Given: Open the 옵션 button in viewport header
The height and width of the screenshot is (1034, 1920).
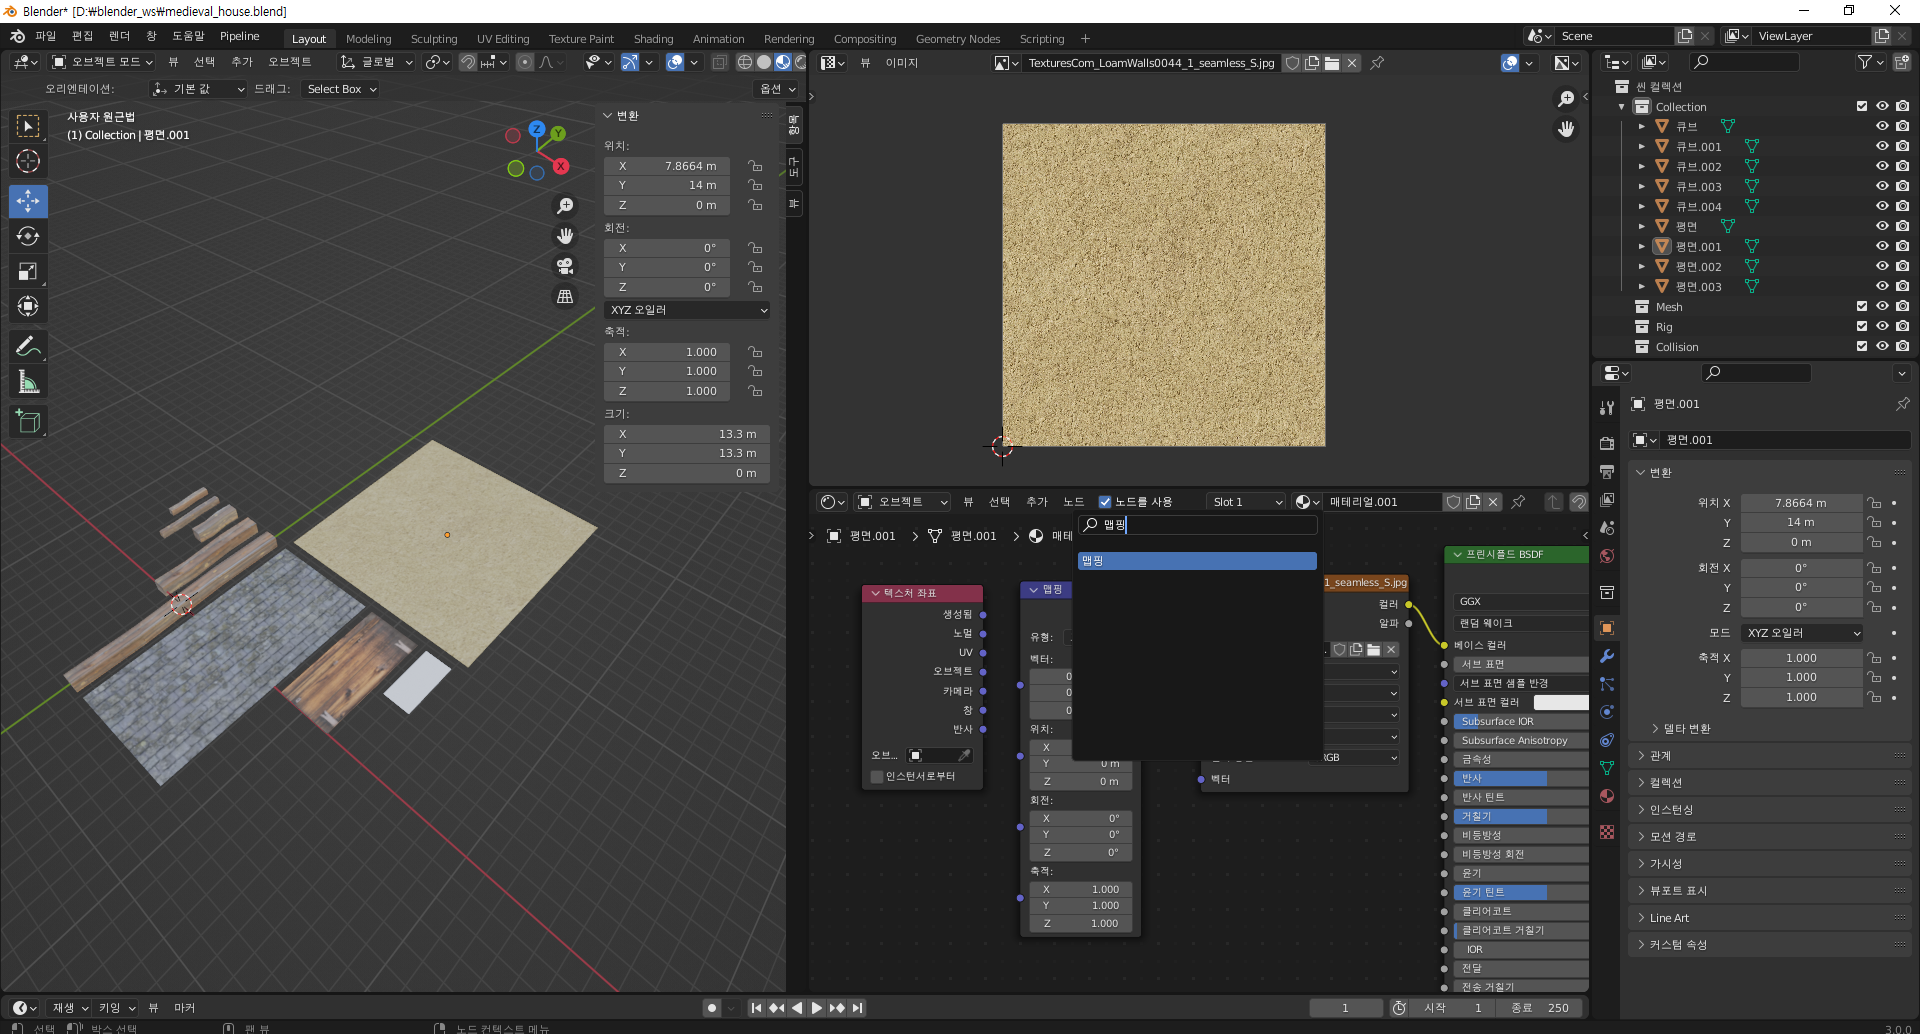Looking at the screenshot, I should pos(777,89).
